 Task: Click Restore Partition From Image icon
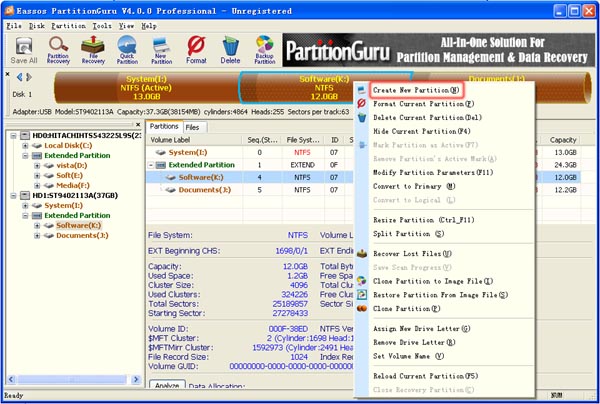pos(362,295)
